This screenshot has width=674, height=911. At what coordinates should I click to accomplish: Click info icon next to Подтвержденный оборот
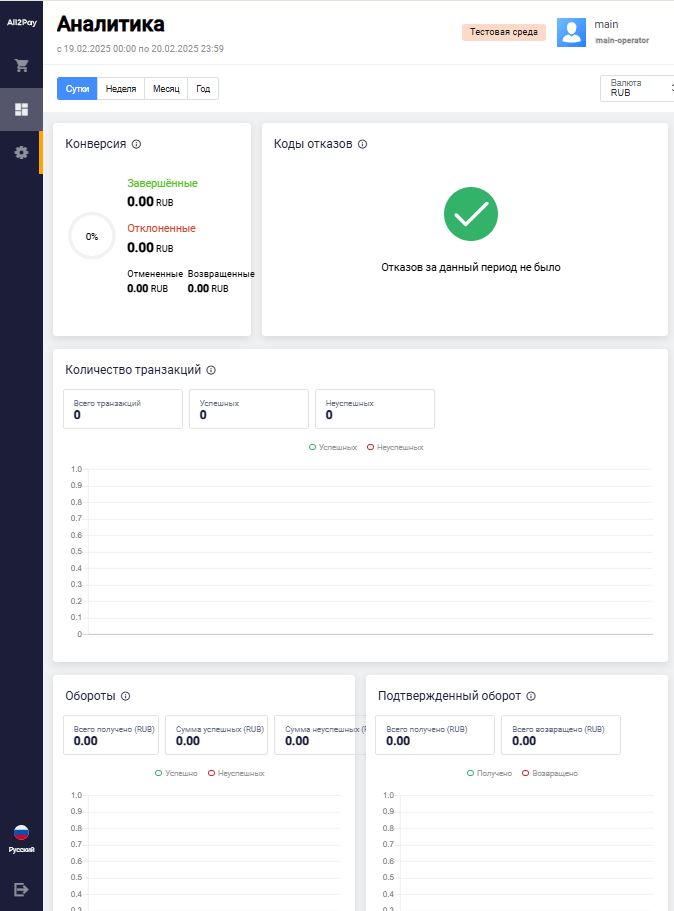pyautogui.click(x=531, y=696)
